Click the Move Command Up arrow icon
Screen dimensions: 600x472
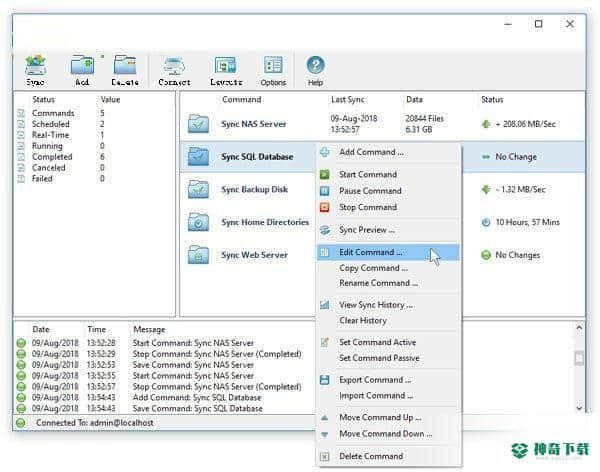324,418
